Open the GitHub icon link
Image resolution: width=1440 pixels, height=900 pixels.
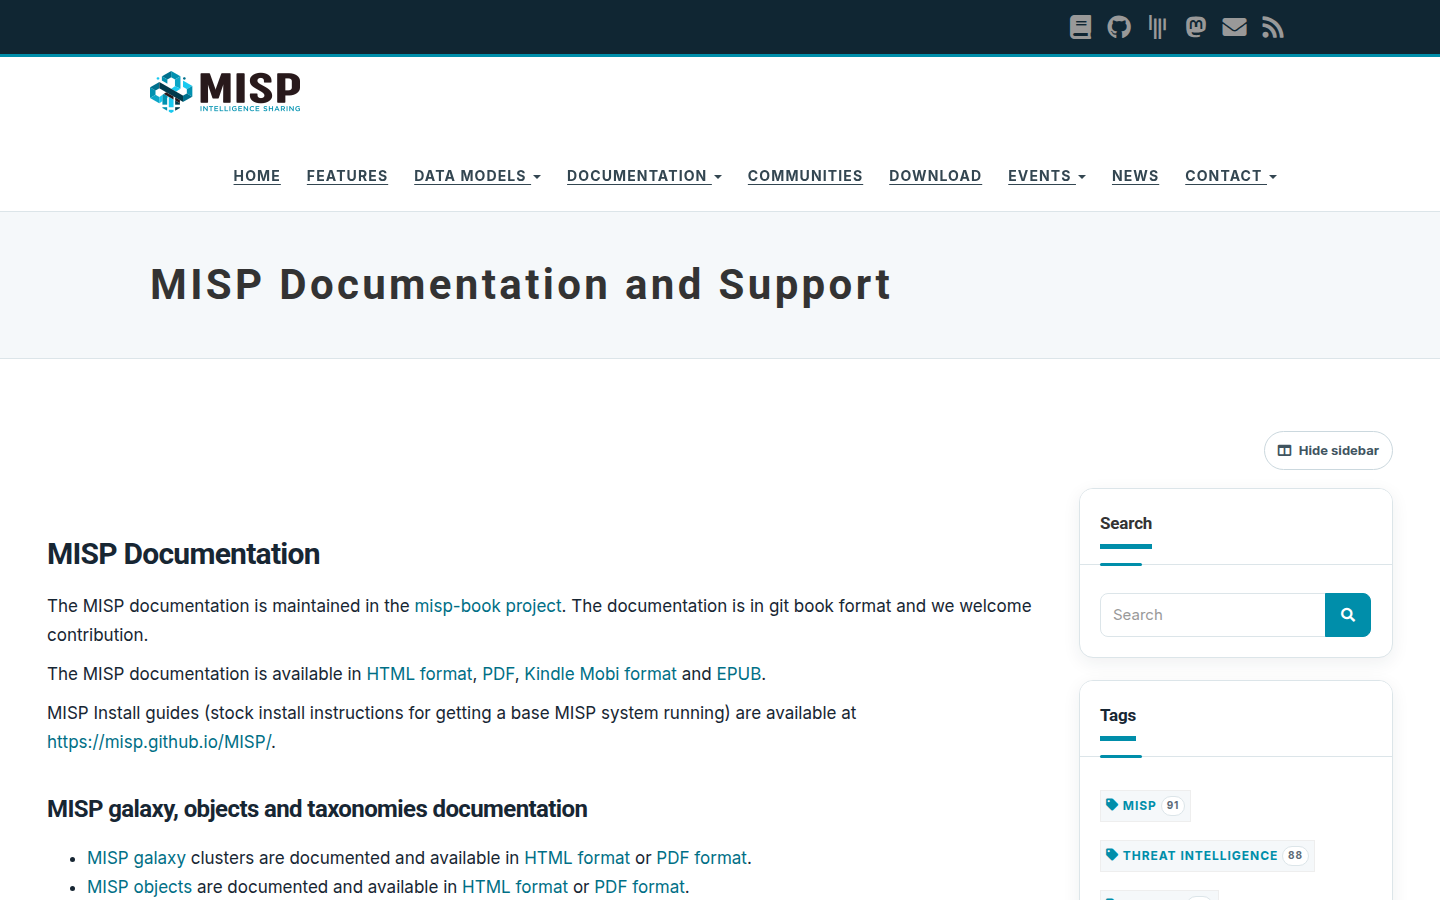[x=1119, y=27]
